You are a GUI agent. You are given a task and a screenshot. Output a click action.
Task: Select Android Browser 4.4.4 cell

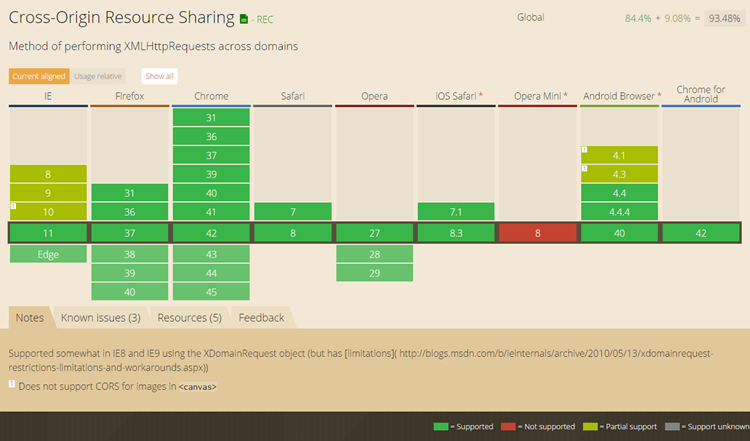619,211
